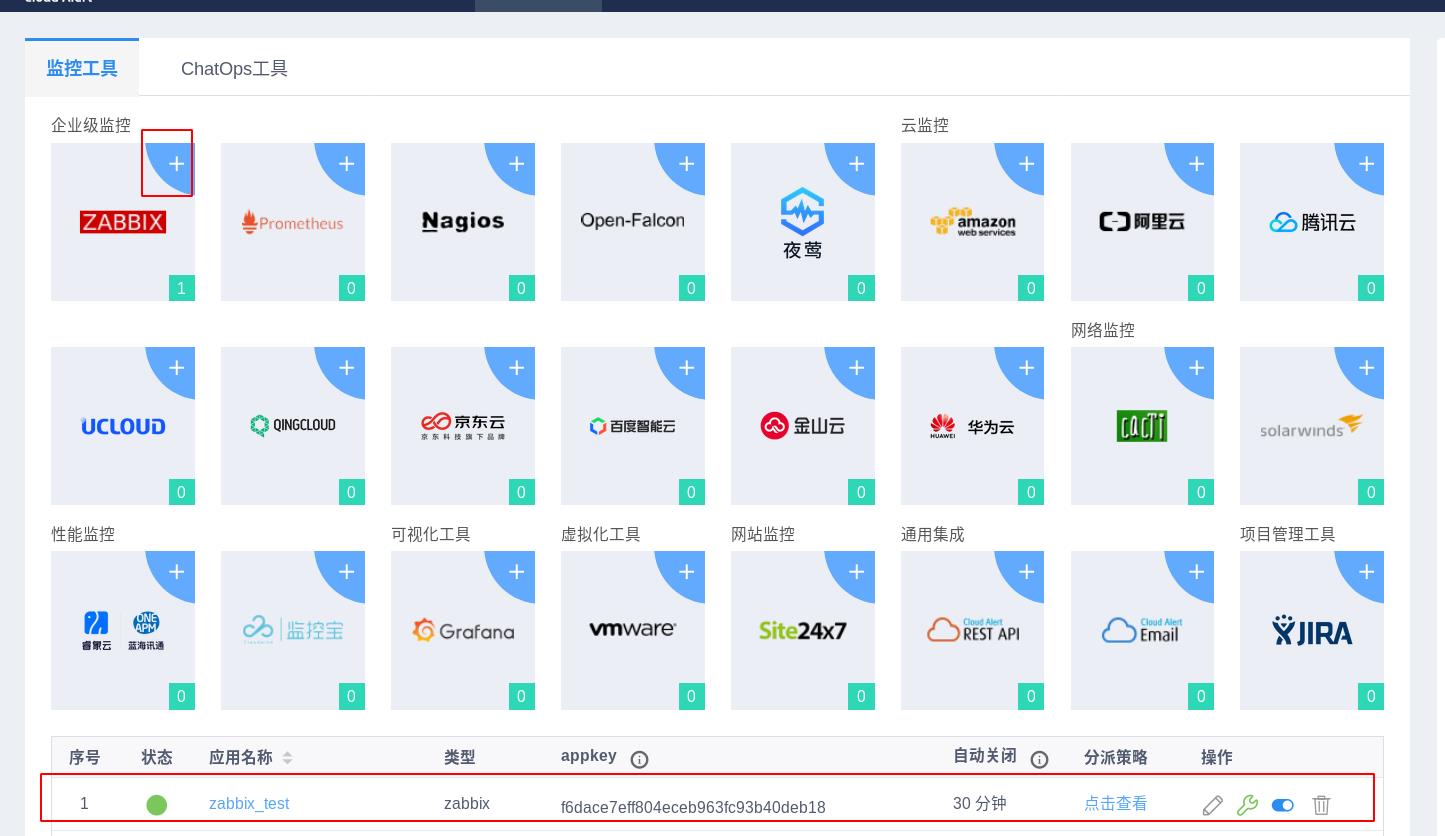Click the 序号 column header
The height and width of the screenshot is (836, 1445).
pos(85,757)
